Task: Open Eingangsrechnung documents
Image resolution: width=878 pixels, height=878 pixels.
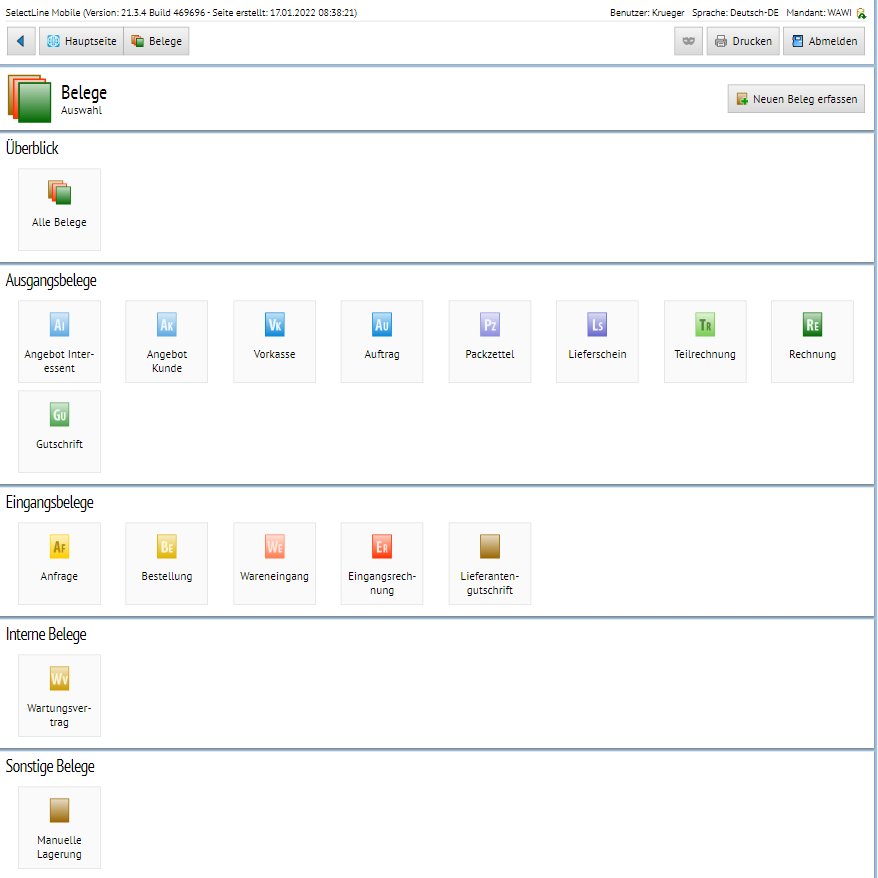Action: (x=382, y=564)
